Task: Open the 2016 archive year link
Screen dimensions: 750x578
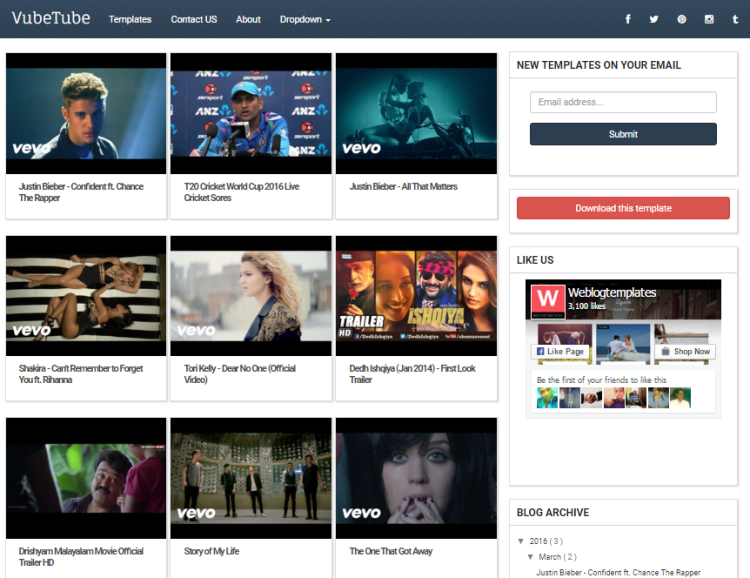Action: click(x=538, y=541)
